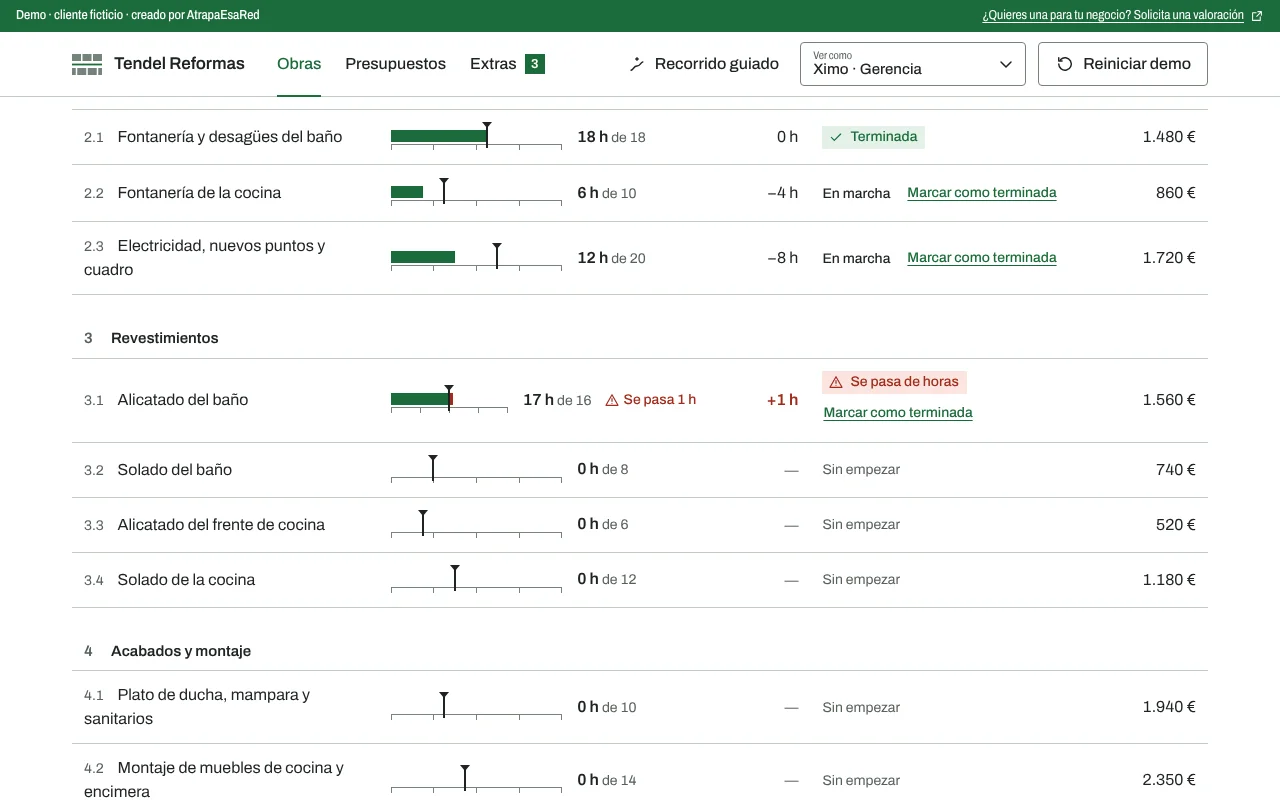
Task: Open the Presupuestos tab
Action: click(x=395, y=64)
